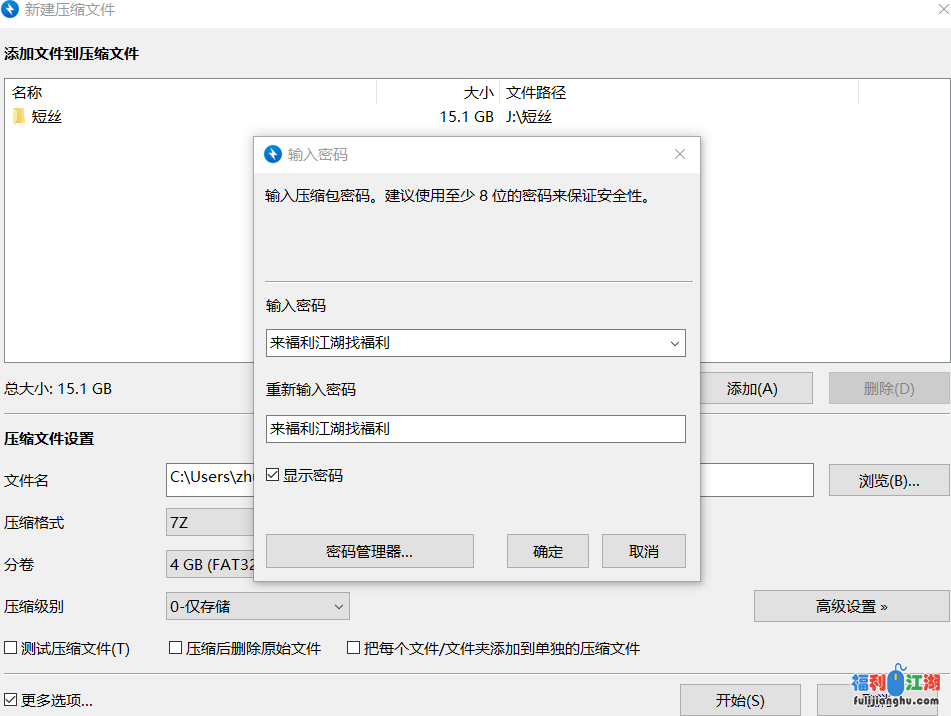951x716 pixels.
Task: Open 密码管理器 from the dialog
Action: (369, 551)
